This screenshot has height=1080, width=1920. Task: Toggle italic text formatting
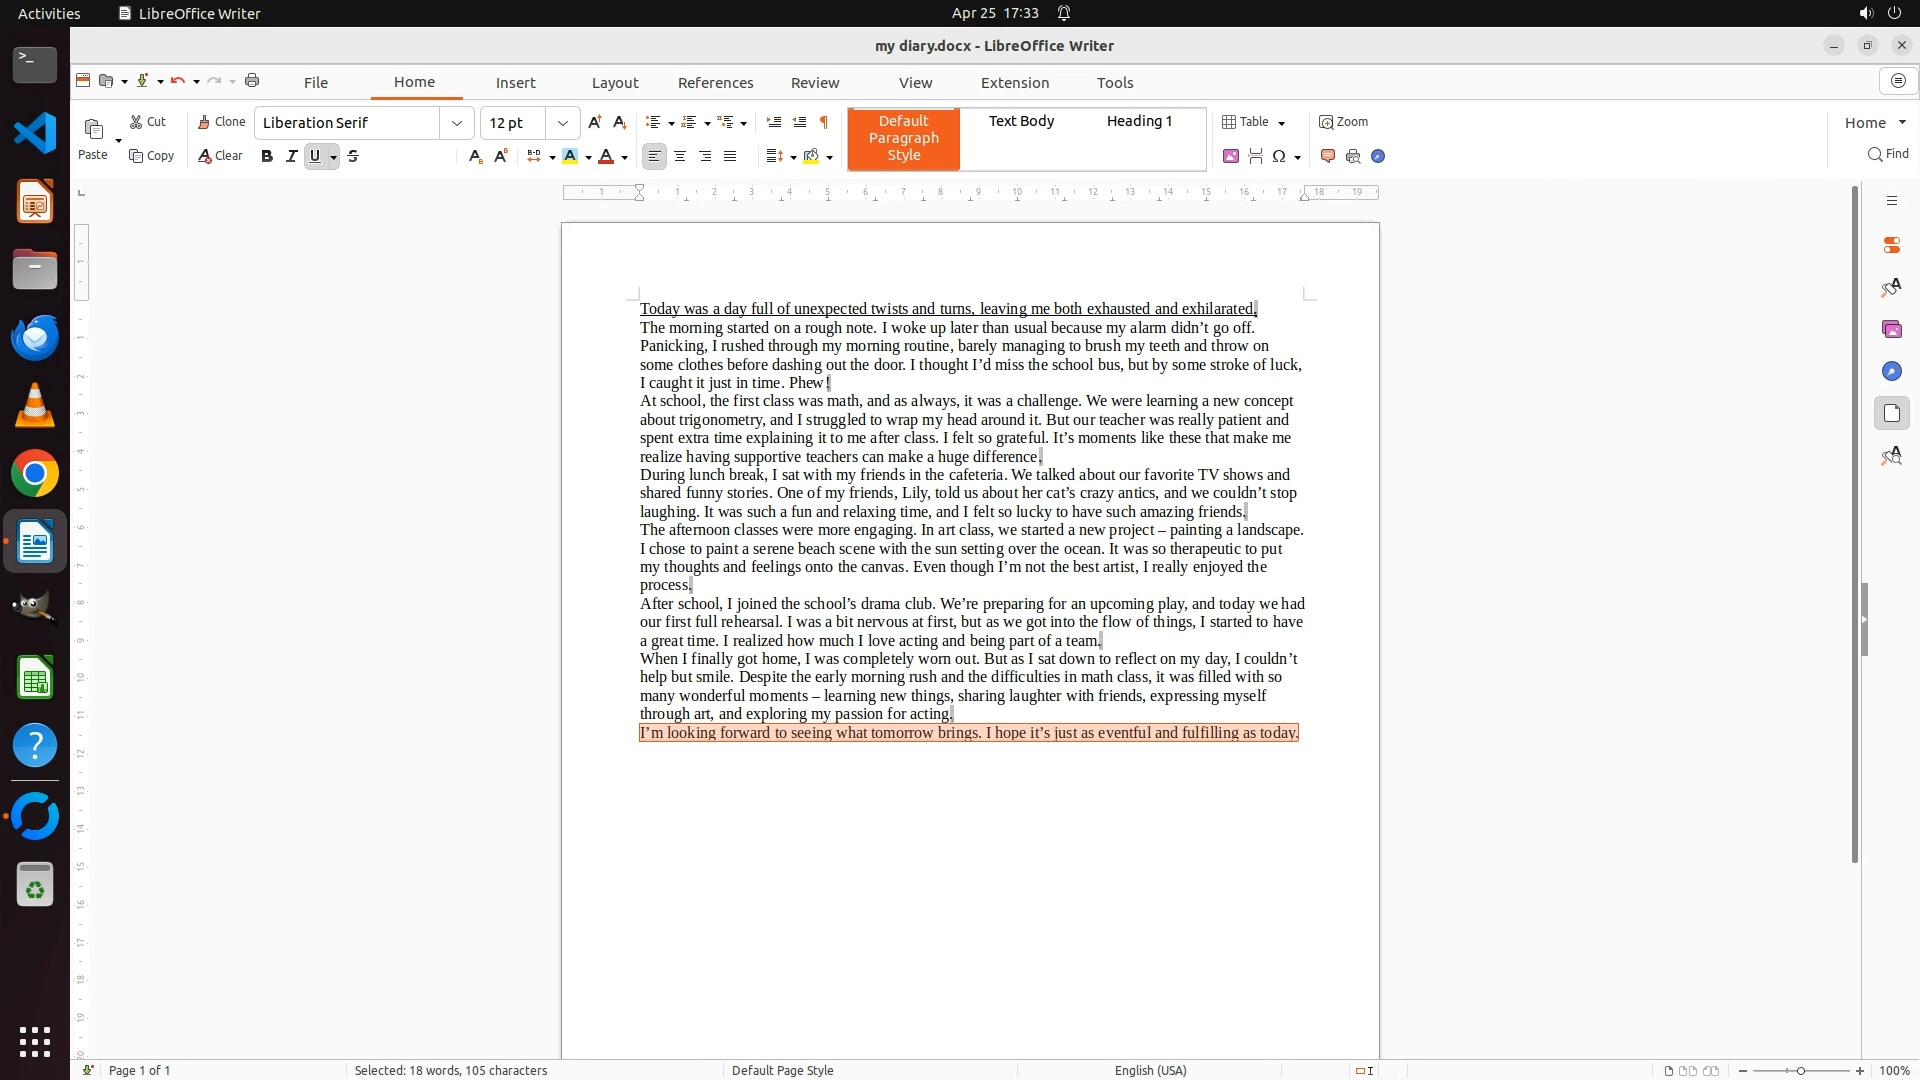pos(291,156)
